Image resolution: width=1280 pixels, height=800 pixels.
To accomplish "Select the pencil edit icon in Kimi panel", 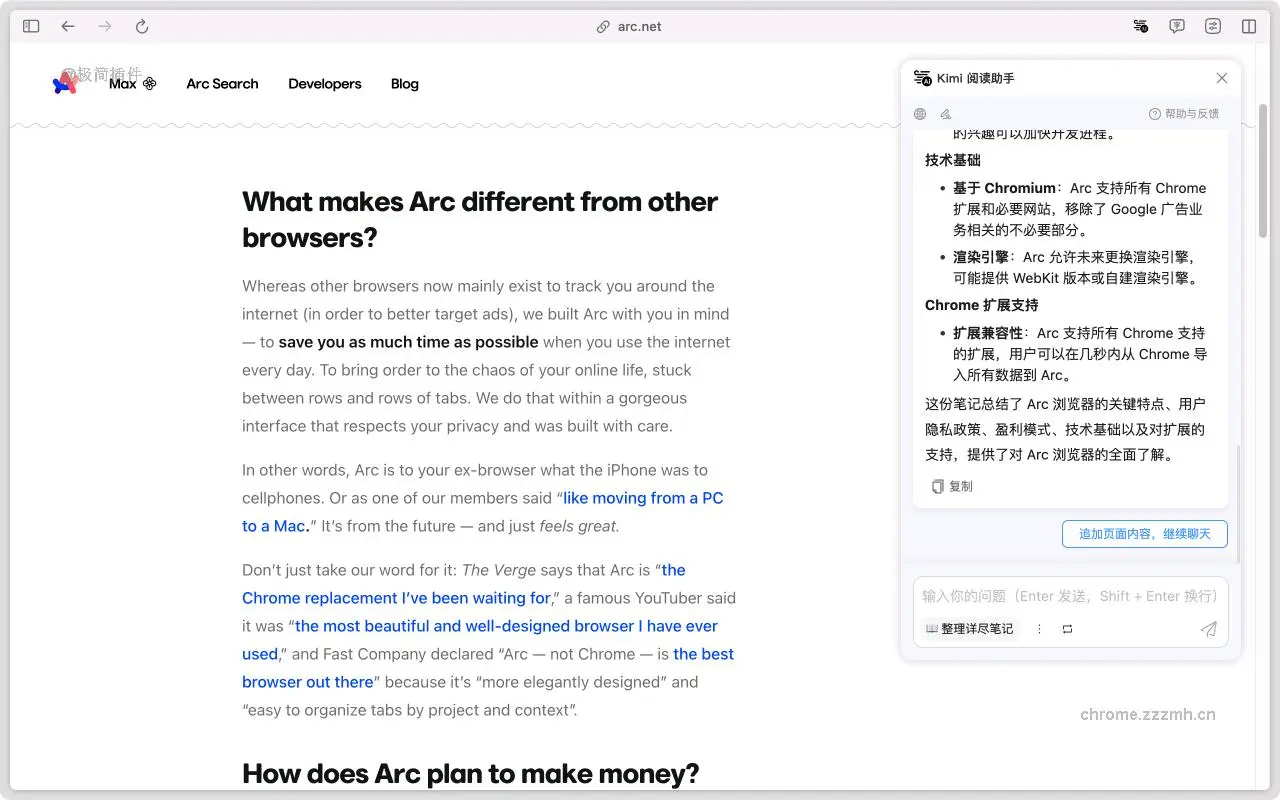I will pos(945,113).
